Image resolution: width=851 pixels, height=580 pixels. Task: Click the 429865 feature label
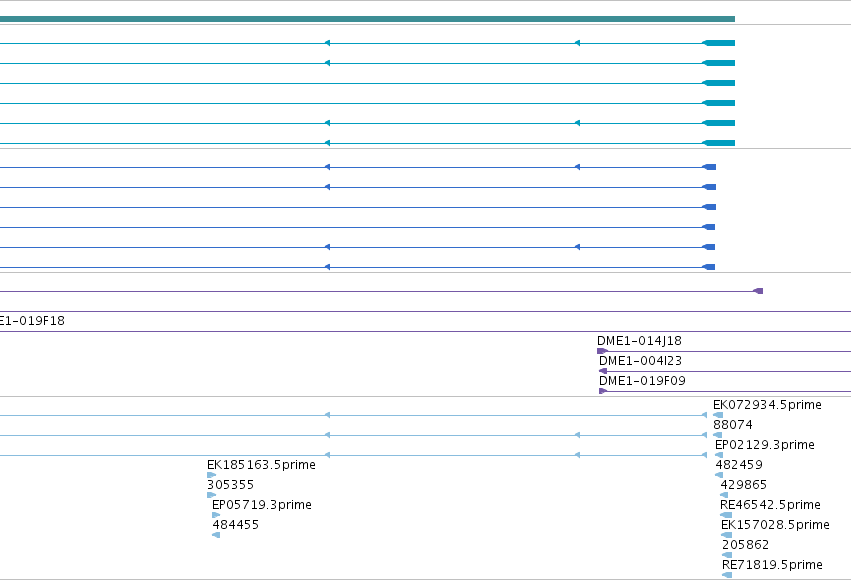coord(744,485)
